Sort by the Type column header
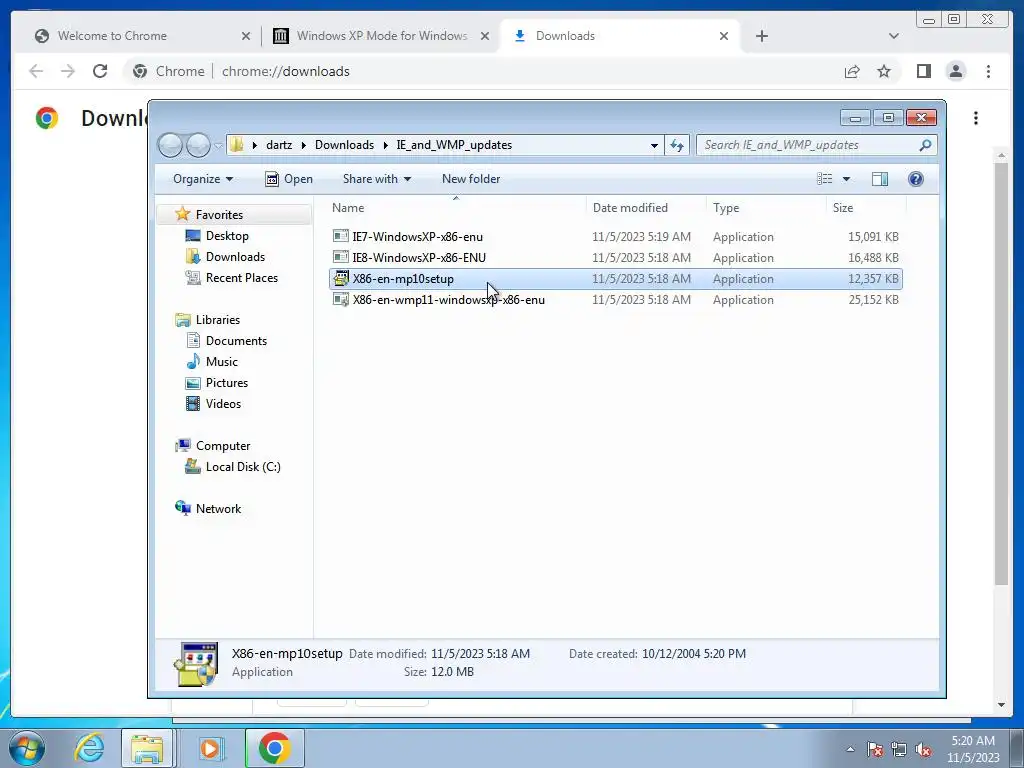 click(766, 208)
